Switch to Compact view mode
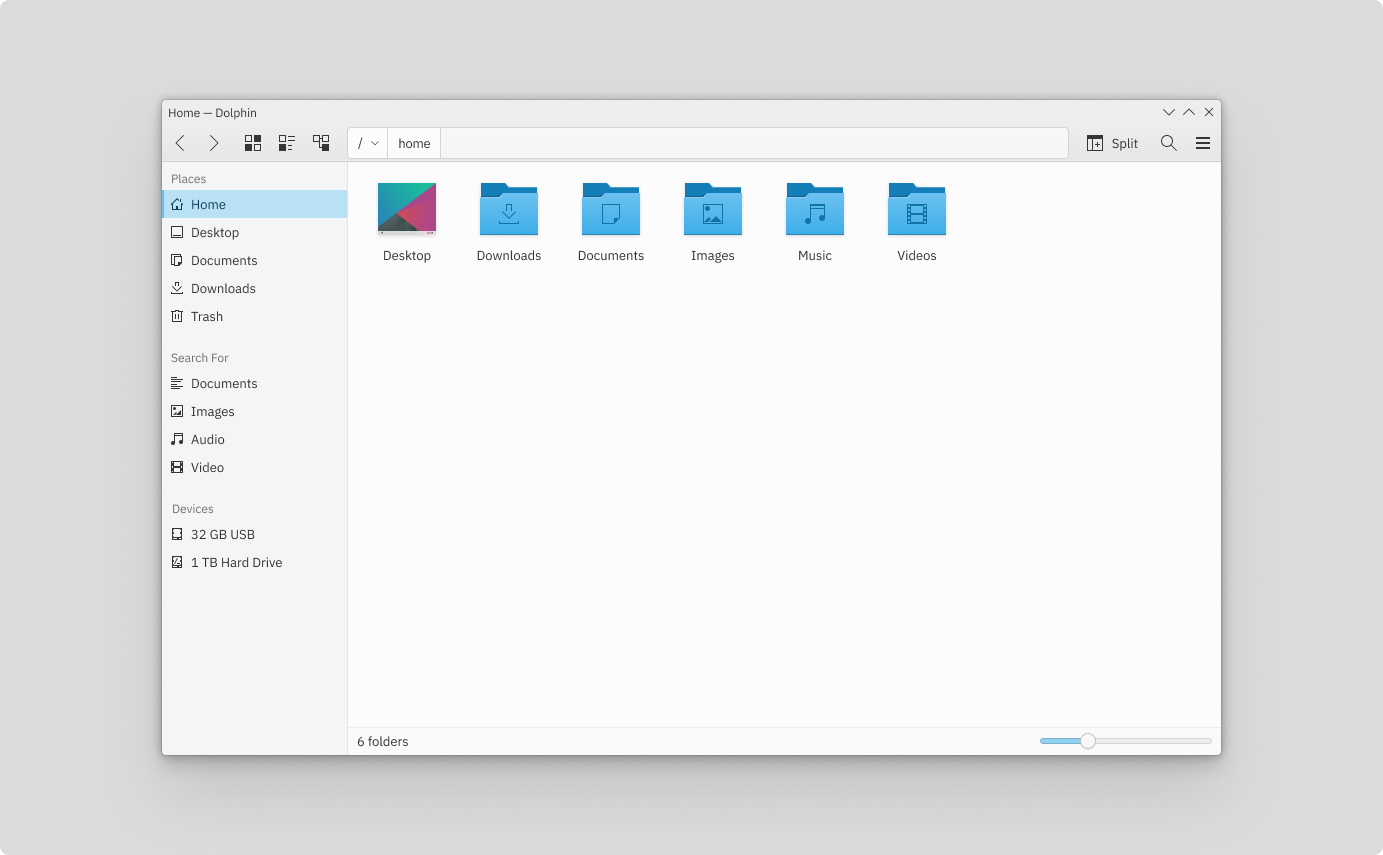Screen dimensions: 1383x855 [287, 142]
